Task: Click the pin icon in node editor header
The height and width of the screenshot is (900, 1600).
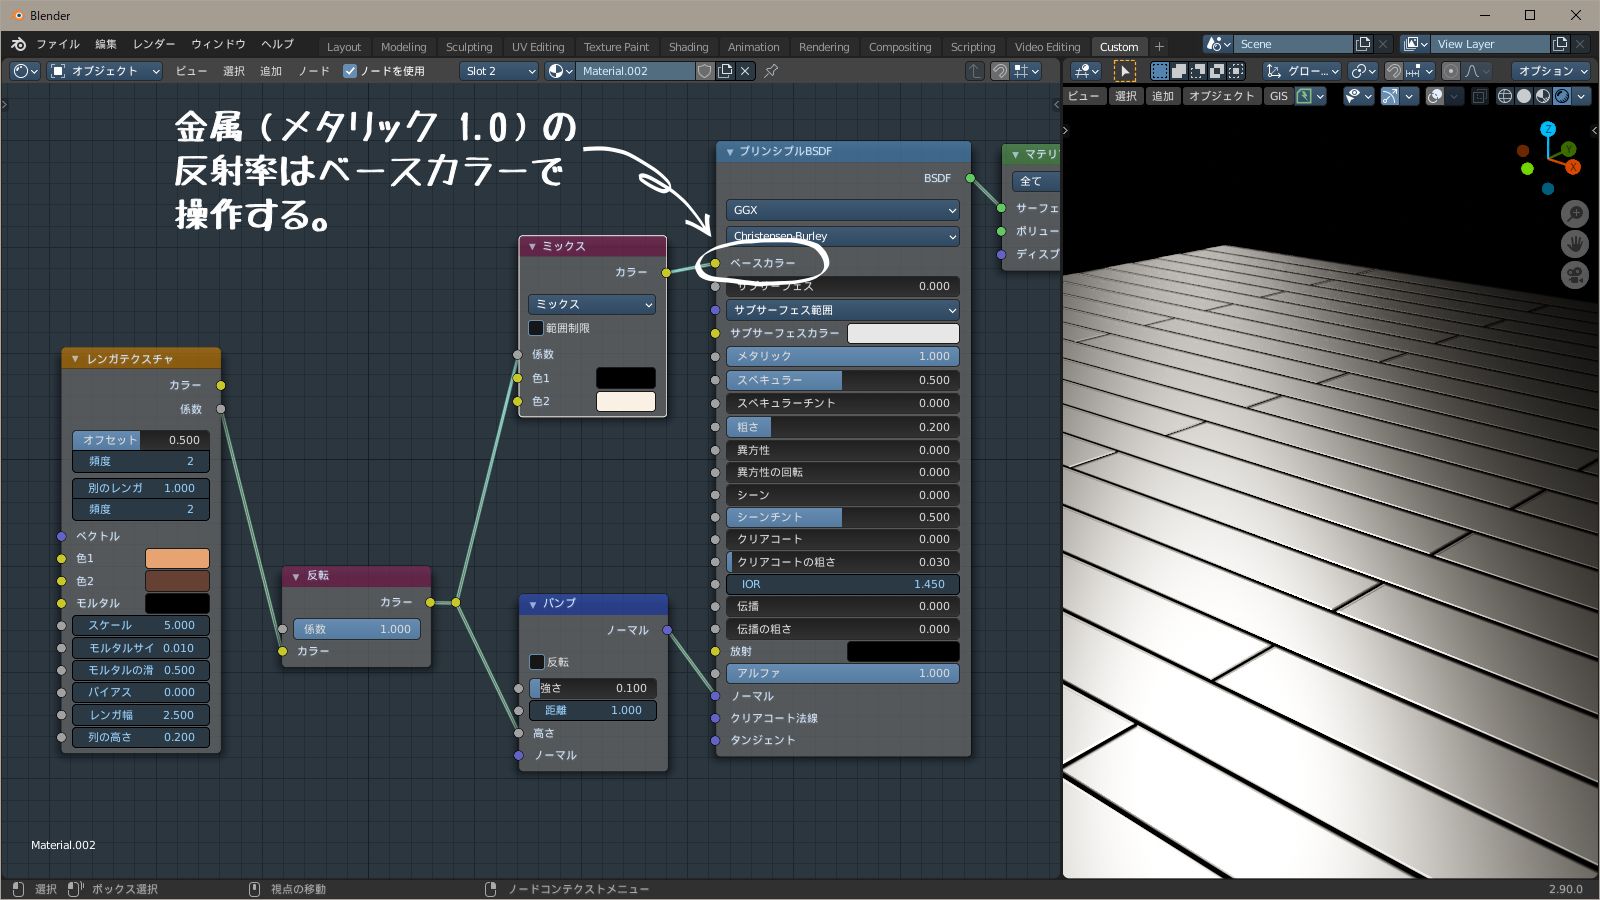Action: [771, 71]
